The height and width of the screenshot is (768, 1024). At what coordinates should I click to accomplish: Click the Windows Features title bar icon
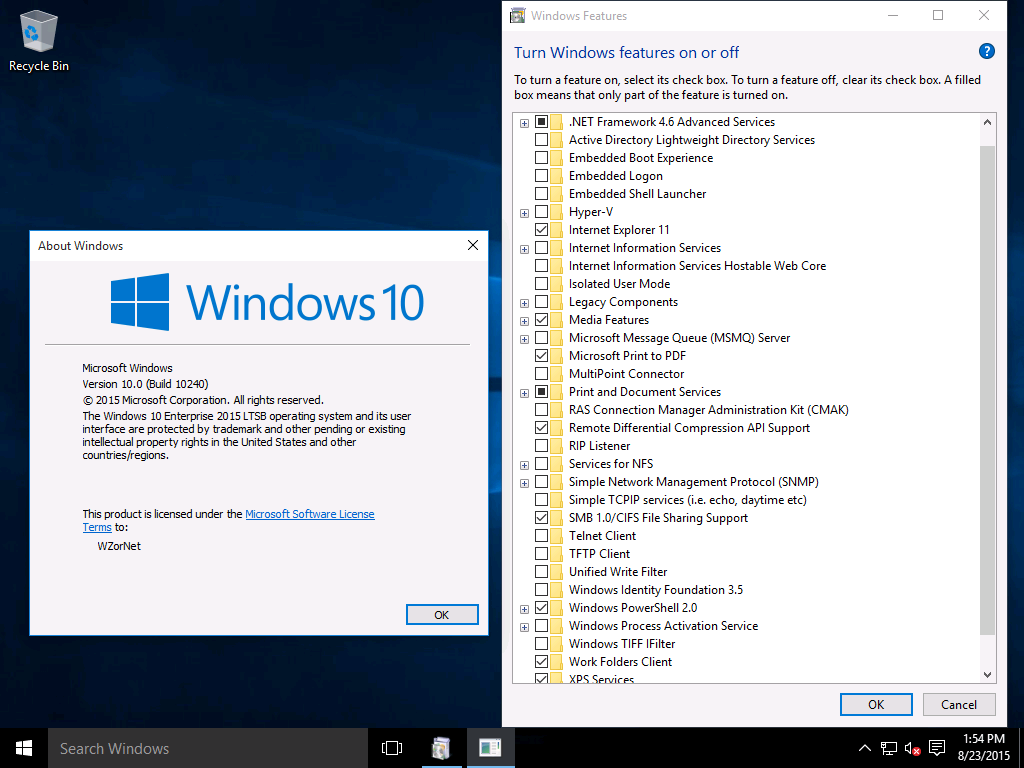[x=517, y=15]
